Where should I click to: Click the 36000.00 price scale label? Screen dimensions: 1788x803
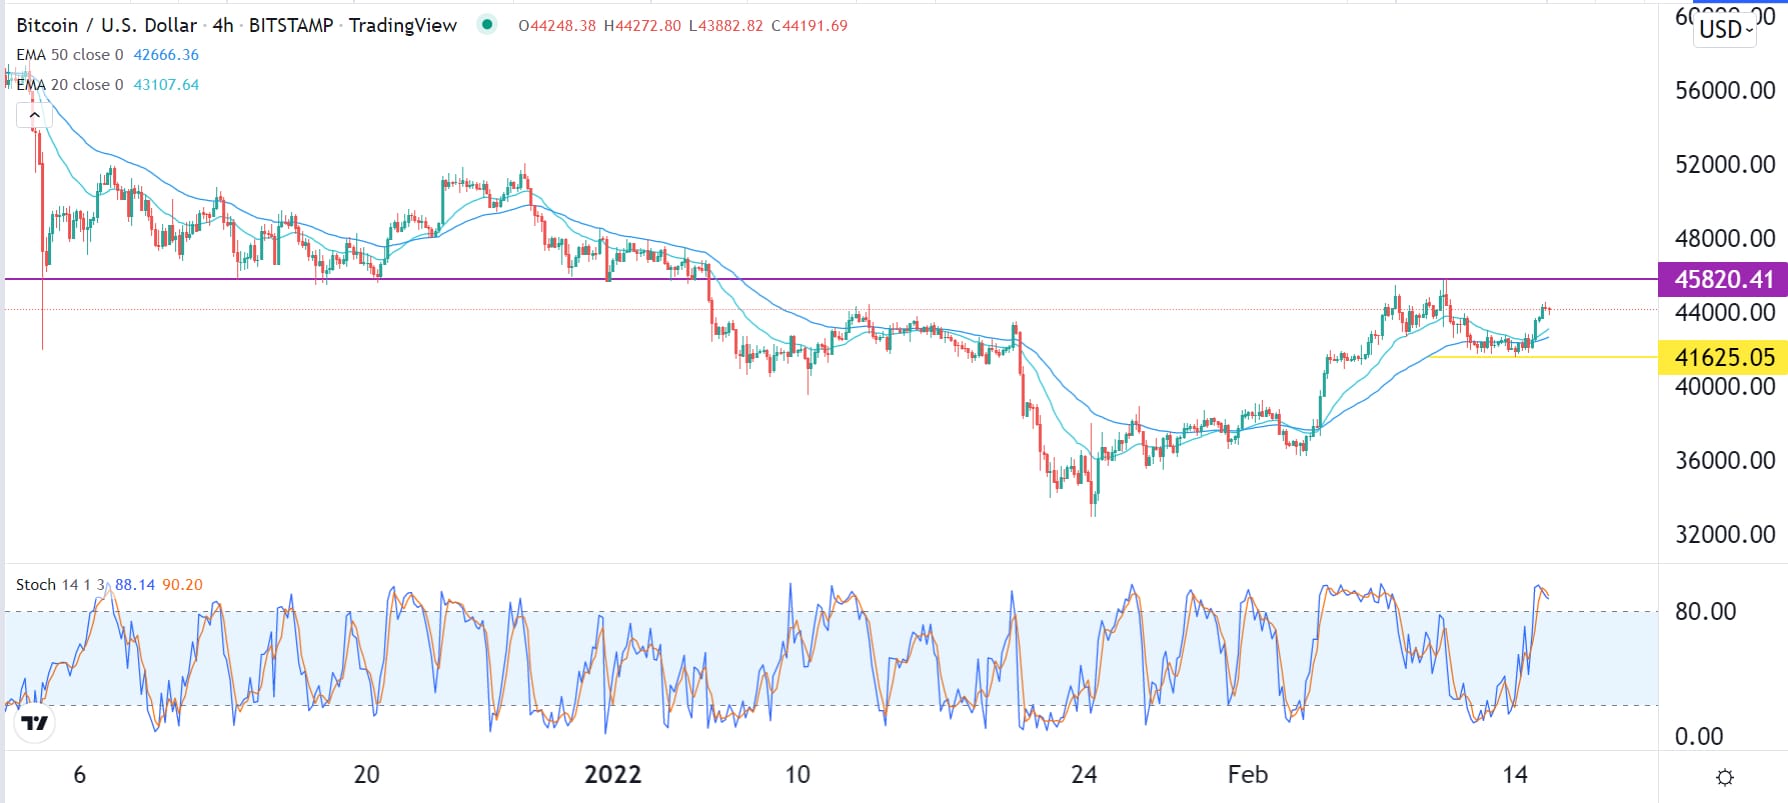[x=1724, y=460]
